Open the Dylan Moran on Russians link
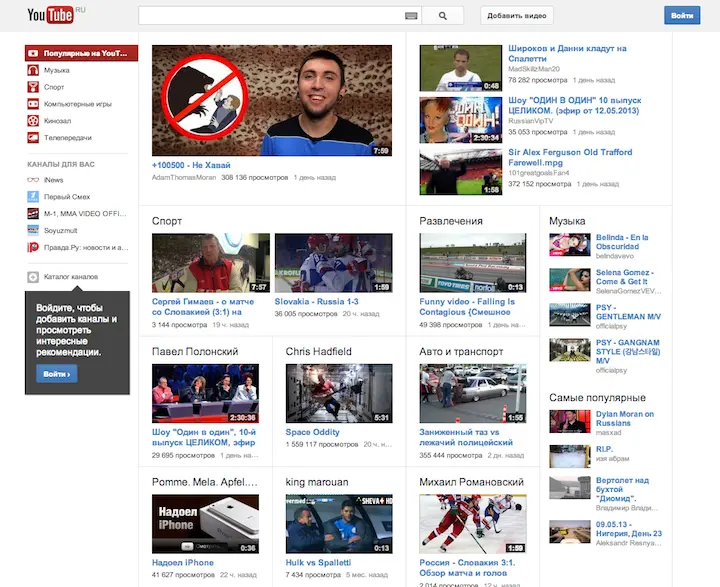 click(x=624, y=418)
